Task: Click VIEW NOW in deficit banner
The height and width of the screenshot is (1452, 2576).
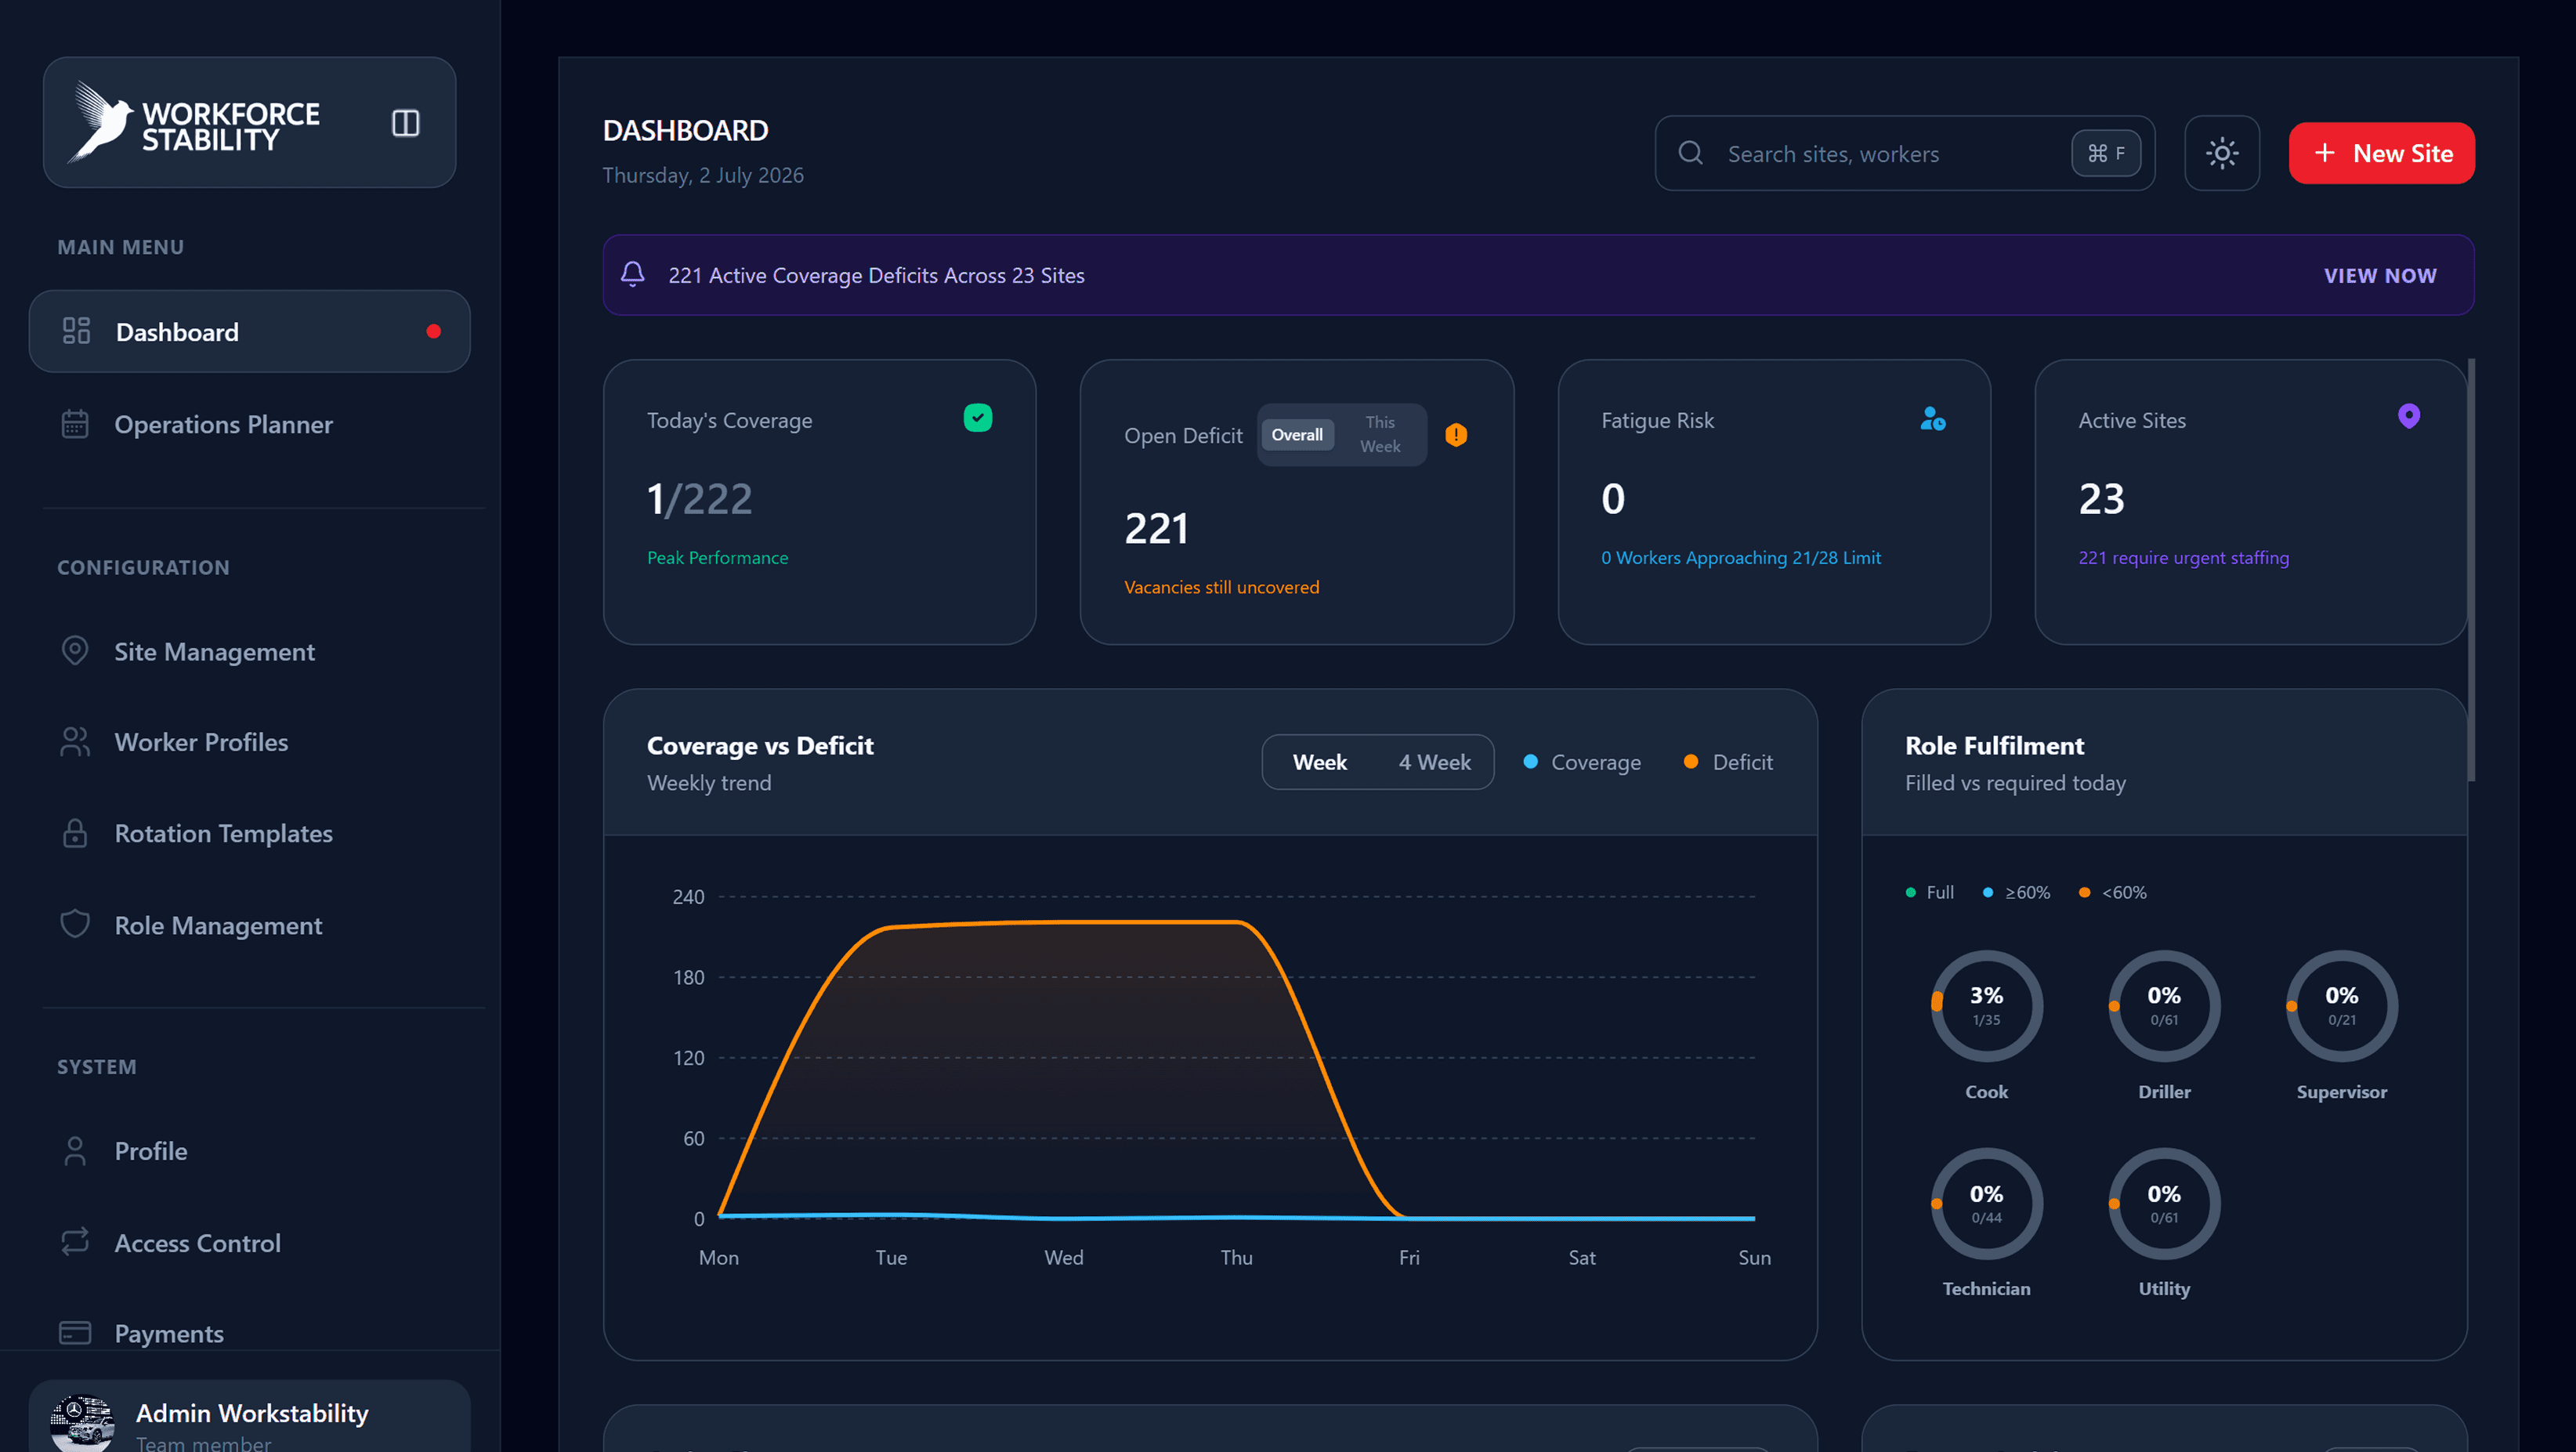Action: click(x=2380, y=275)
